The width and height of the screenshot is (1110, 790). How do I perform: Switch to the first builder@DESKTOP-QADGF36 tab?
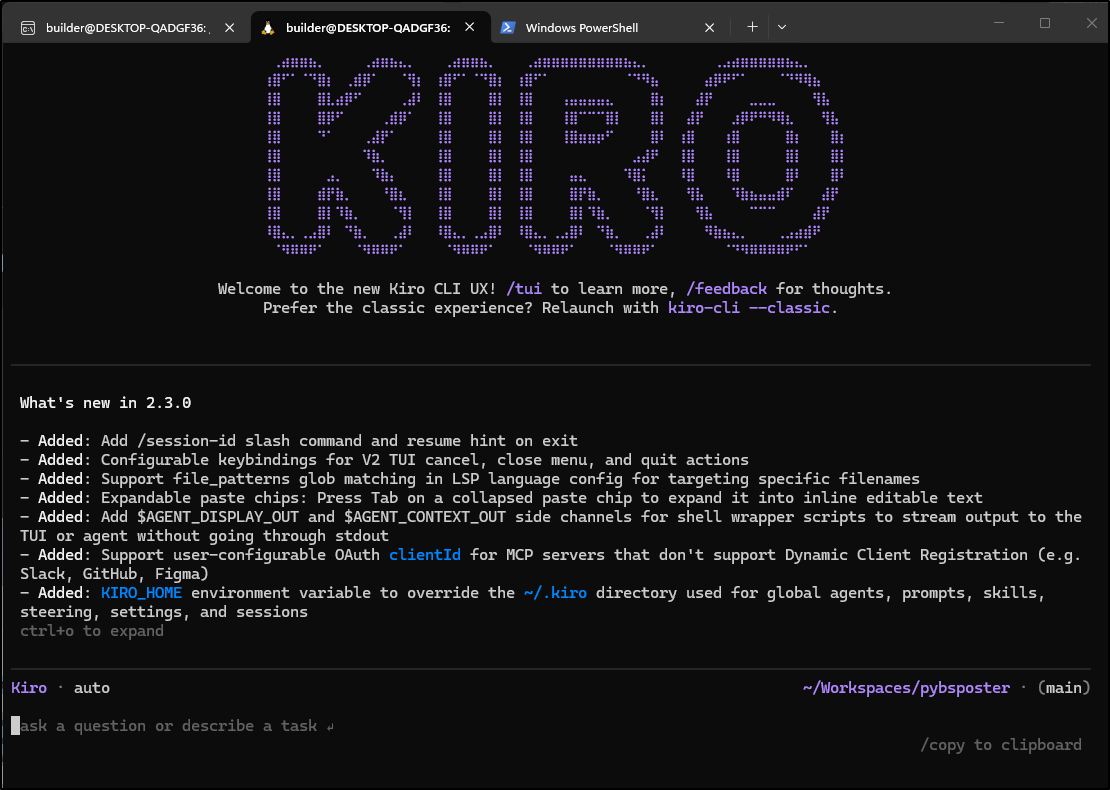click(127, 28)
